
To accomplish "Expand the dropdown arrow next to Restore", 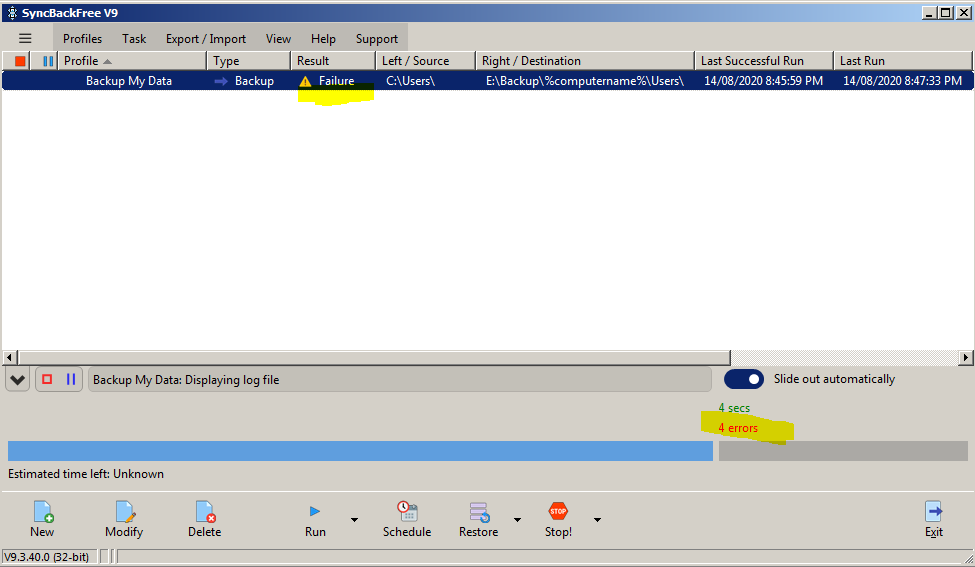I will [517, 520].
